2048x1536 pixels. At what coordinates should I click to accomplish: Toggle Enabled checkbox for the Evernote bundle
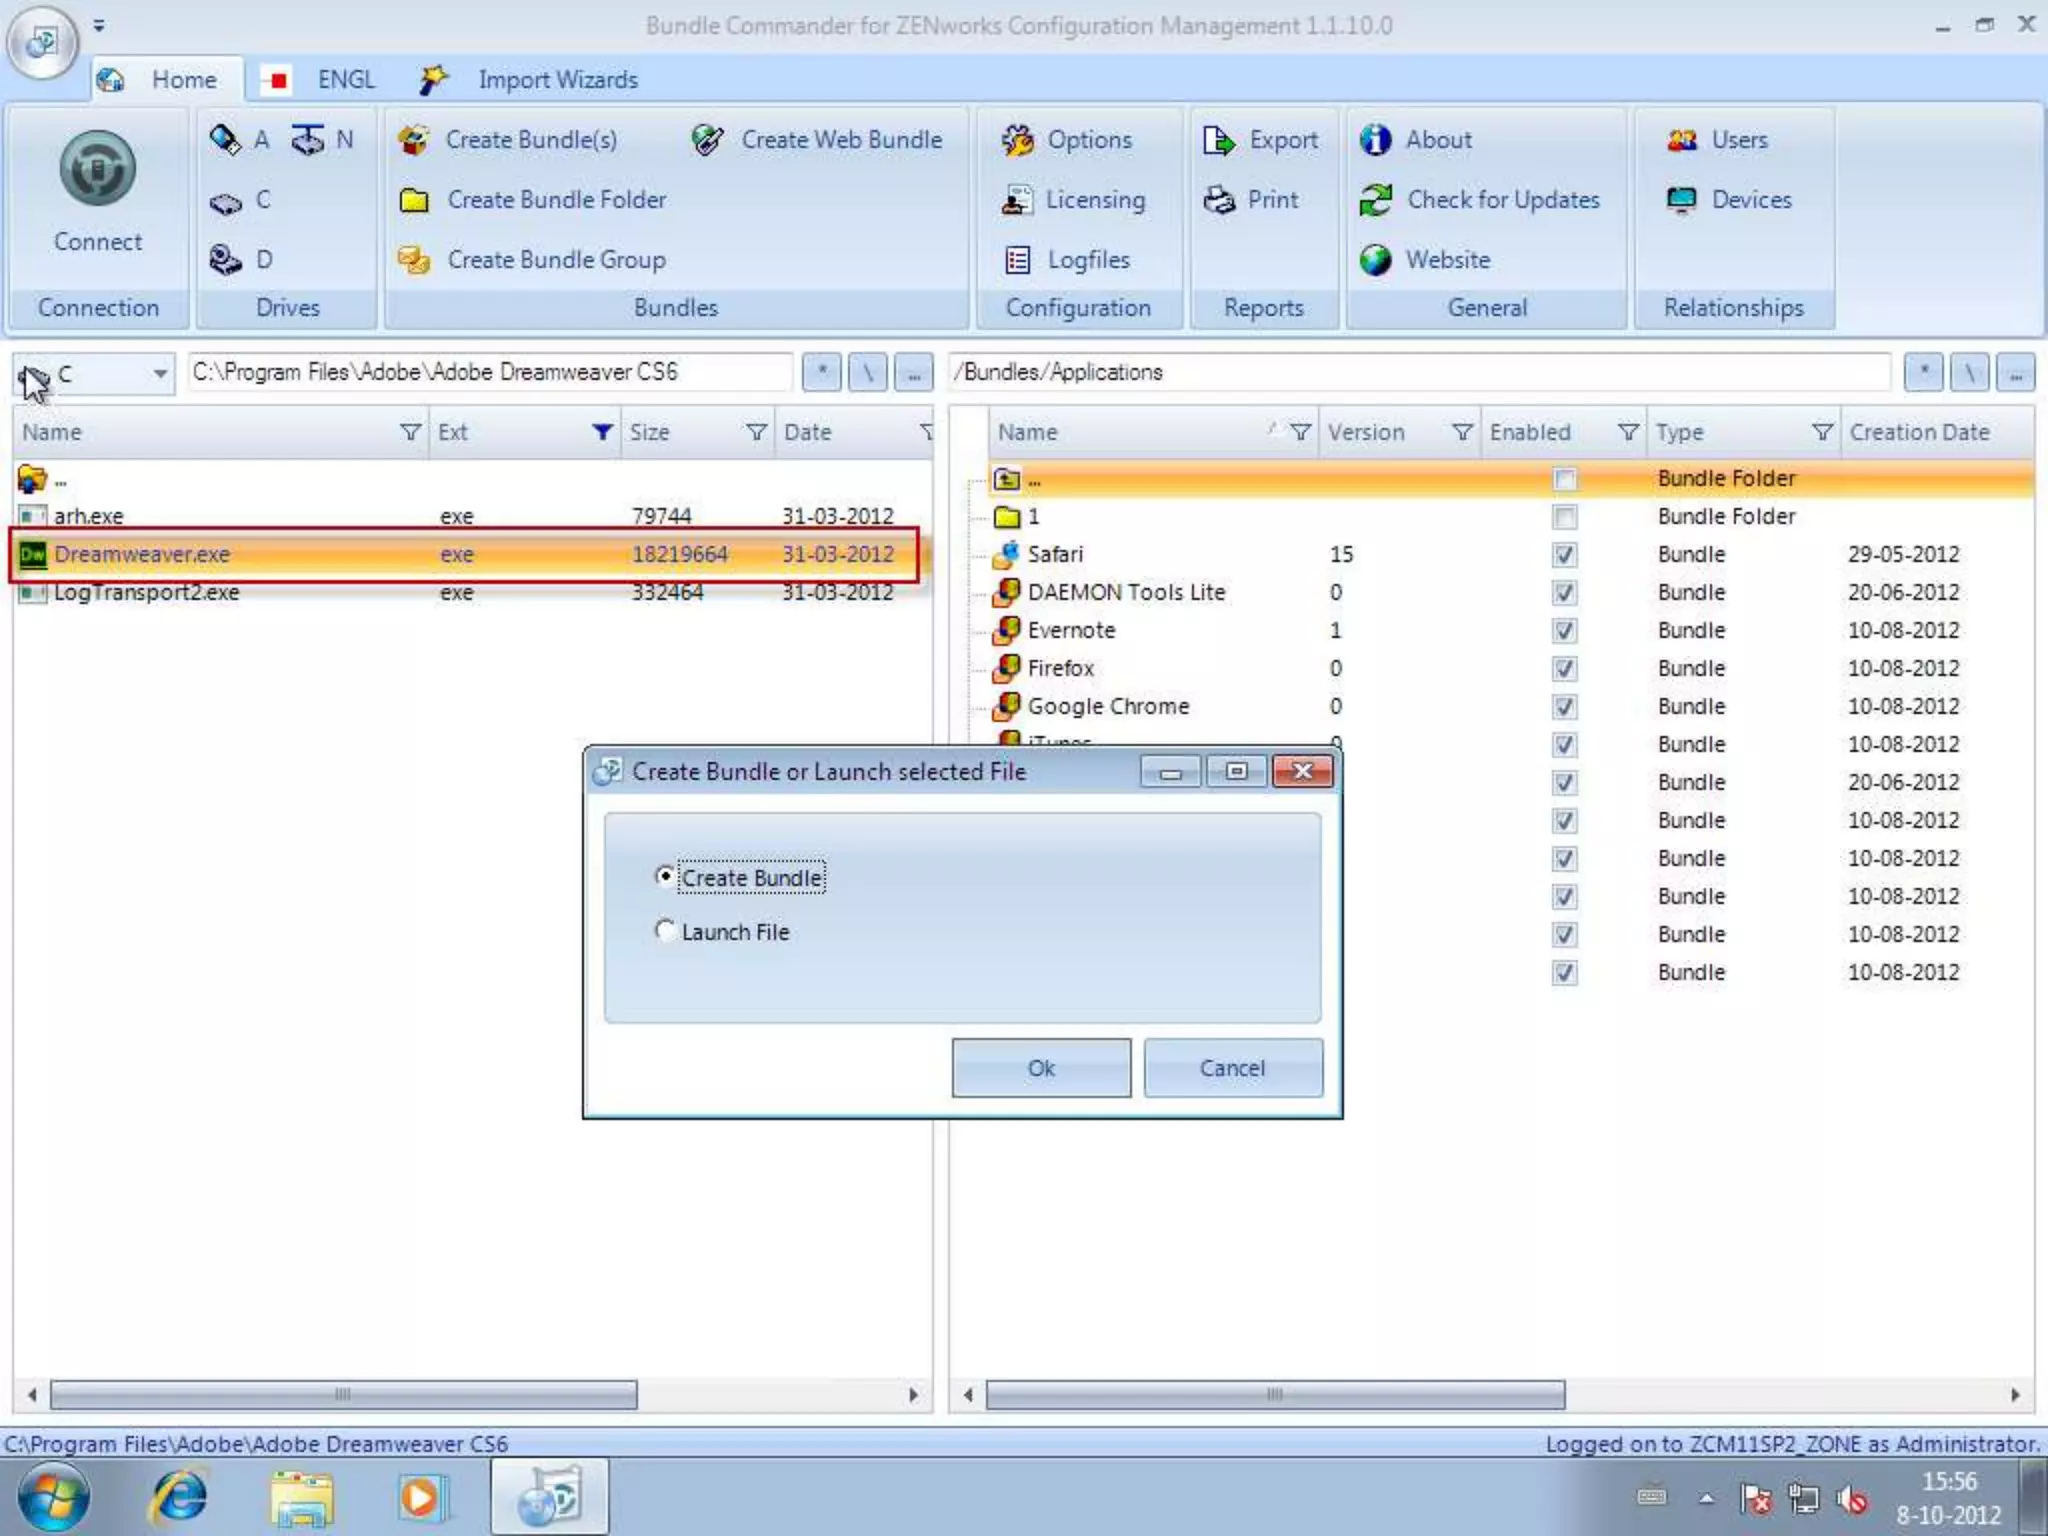pos(1564,631)
